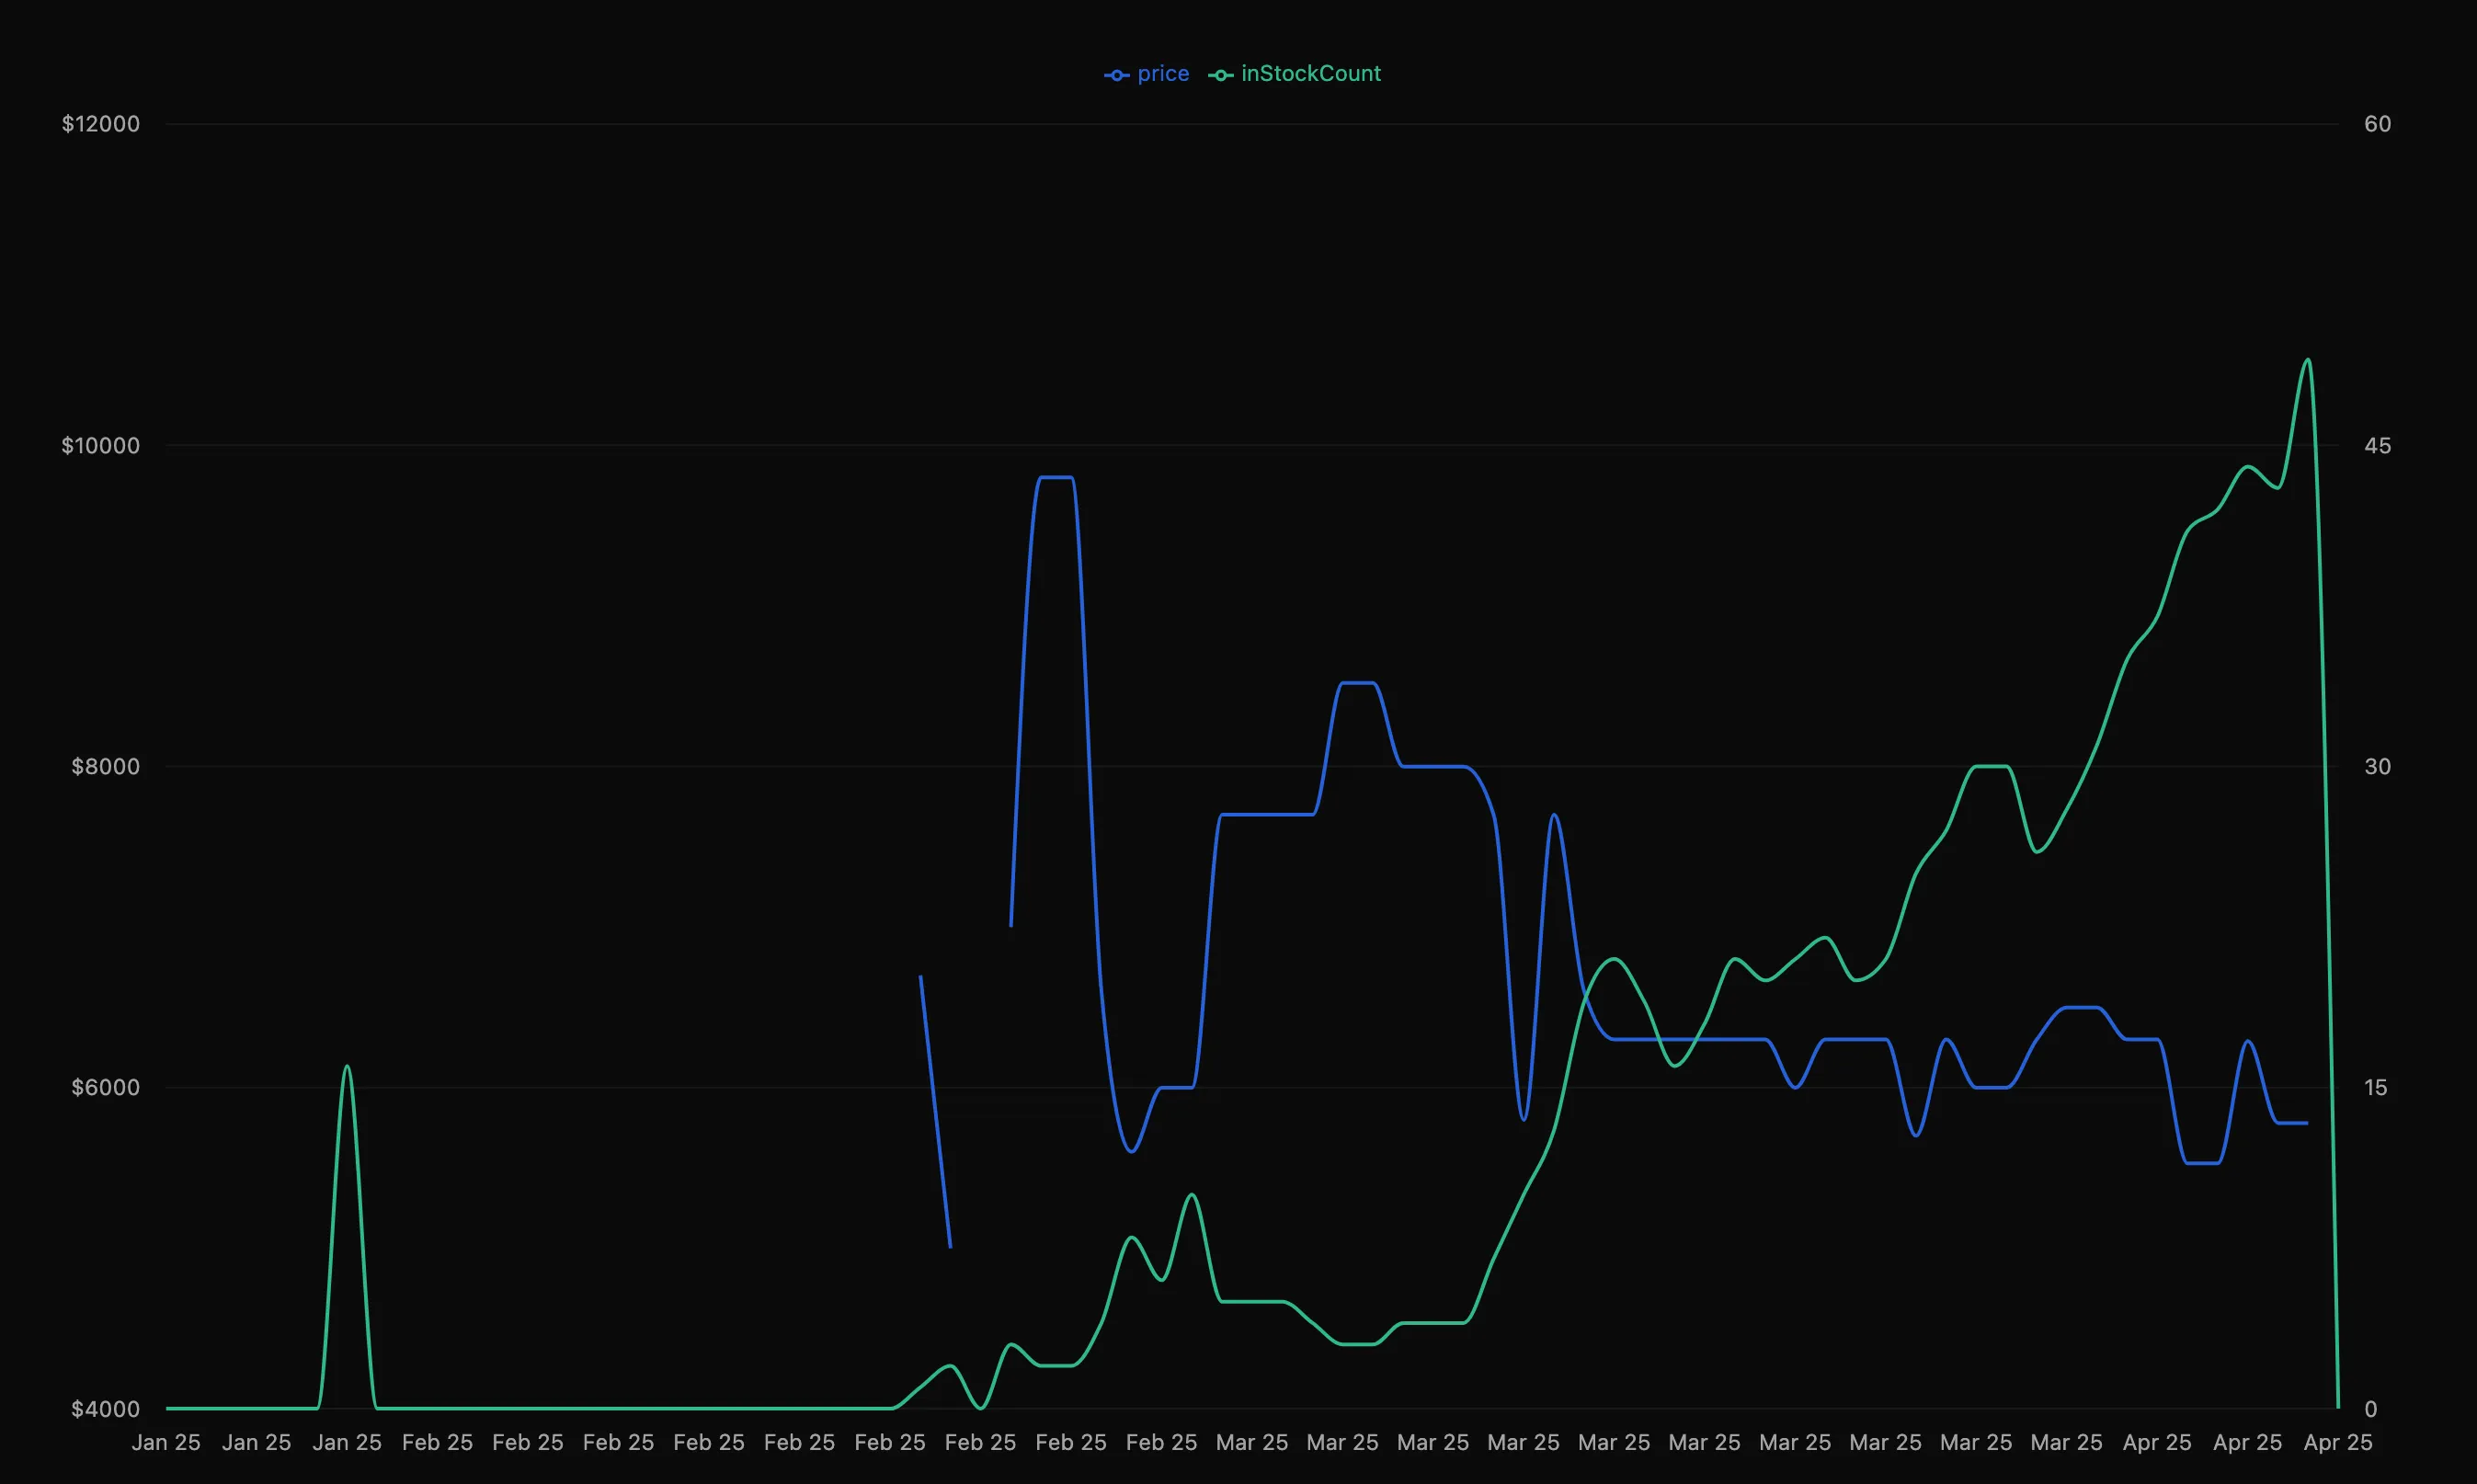Click the blue price legend marker icon
The width and height of the screenshot is (2477, 1484).
tap(1116, 75)
